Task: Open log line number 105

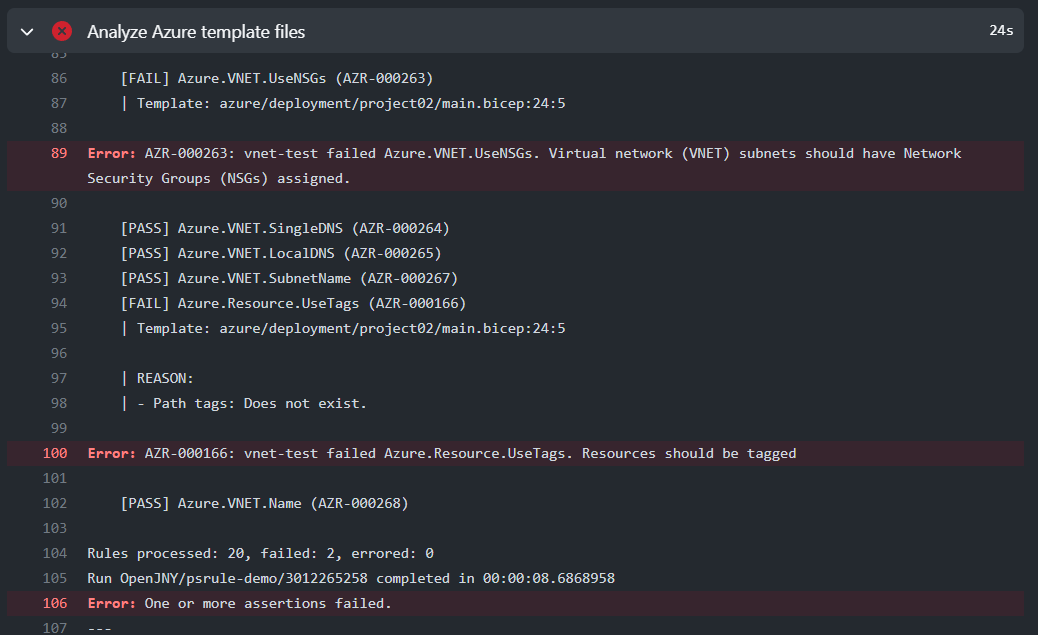Action: (55, 578)
